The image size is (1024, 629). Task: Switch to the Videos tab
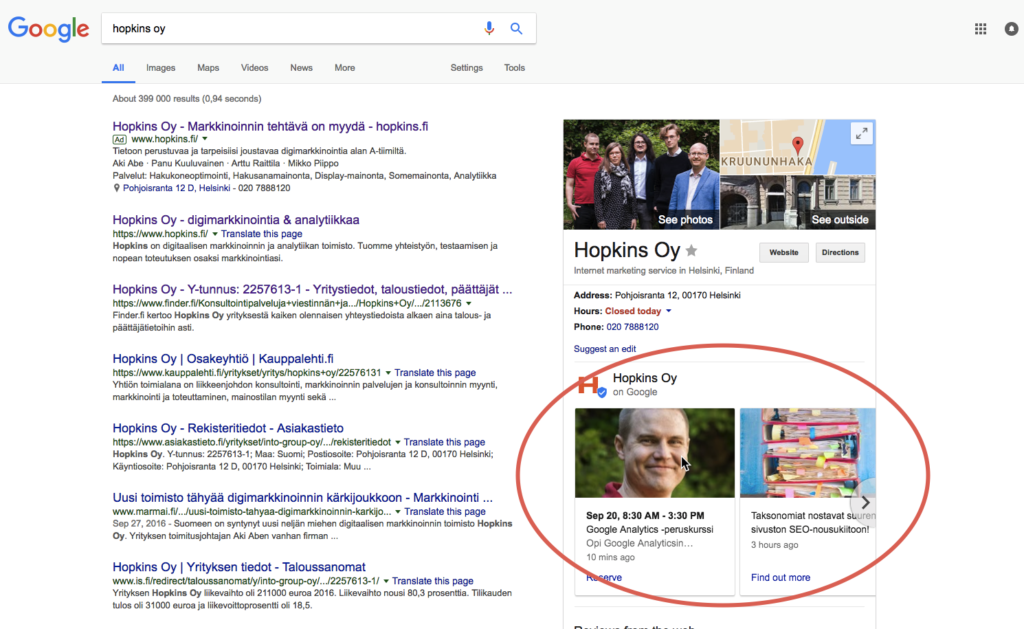254,68
